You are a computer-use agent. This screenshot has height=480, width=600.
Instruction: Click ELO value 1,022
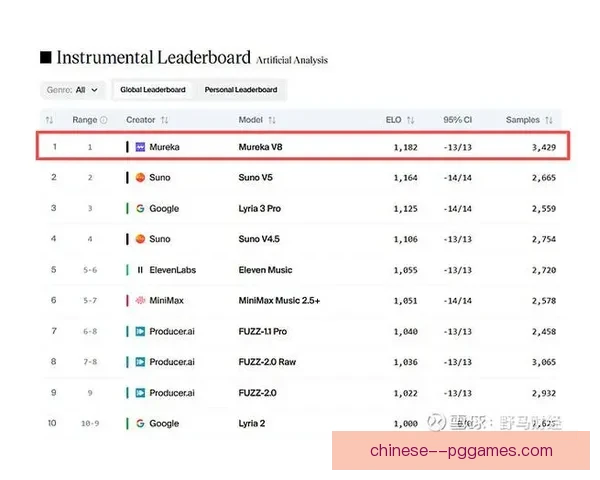pos(406,393)
